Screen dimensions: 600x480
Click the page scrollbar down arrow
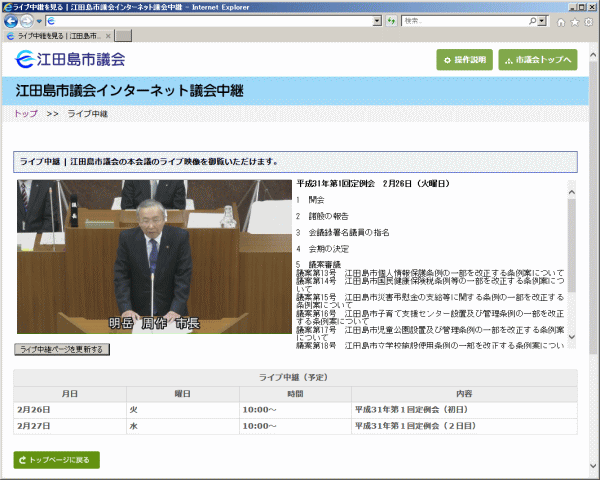[x=593, y=466]
